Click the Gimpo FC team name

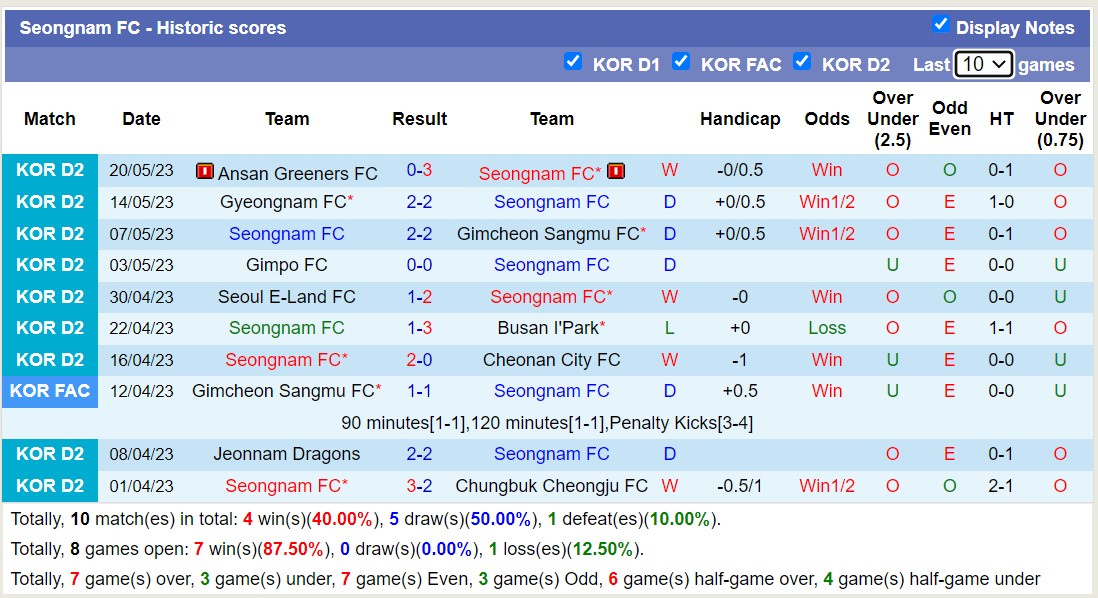[287, 264]
